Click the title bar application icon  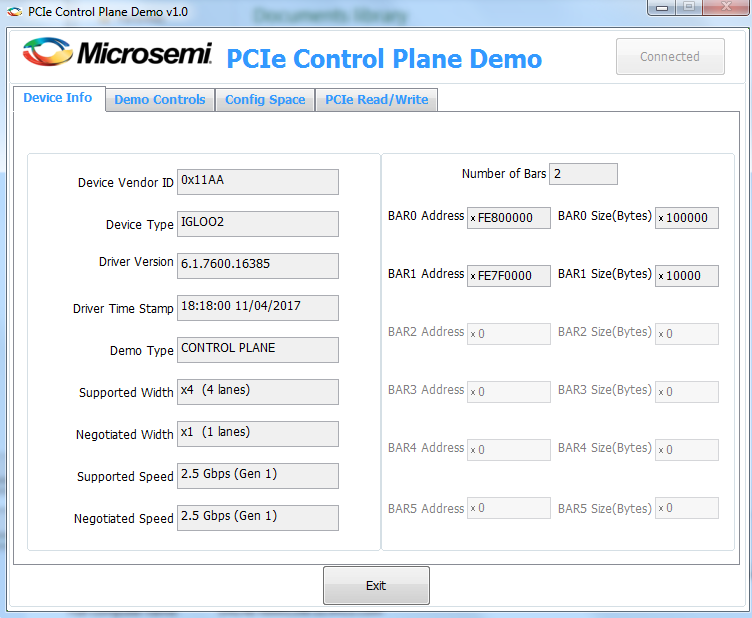click(14, 12)
